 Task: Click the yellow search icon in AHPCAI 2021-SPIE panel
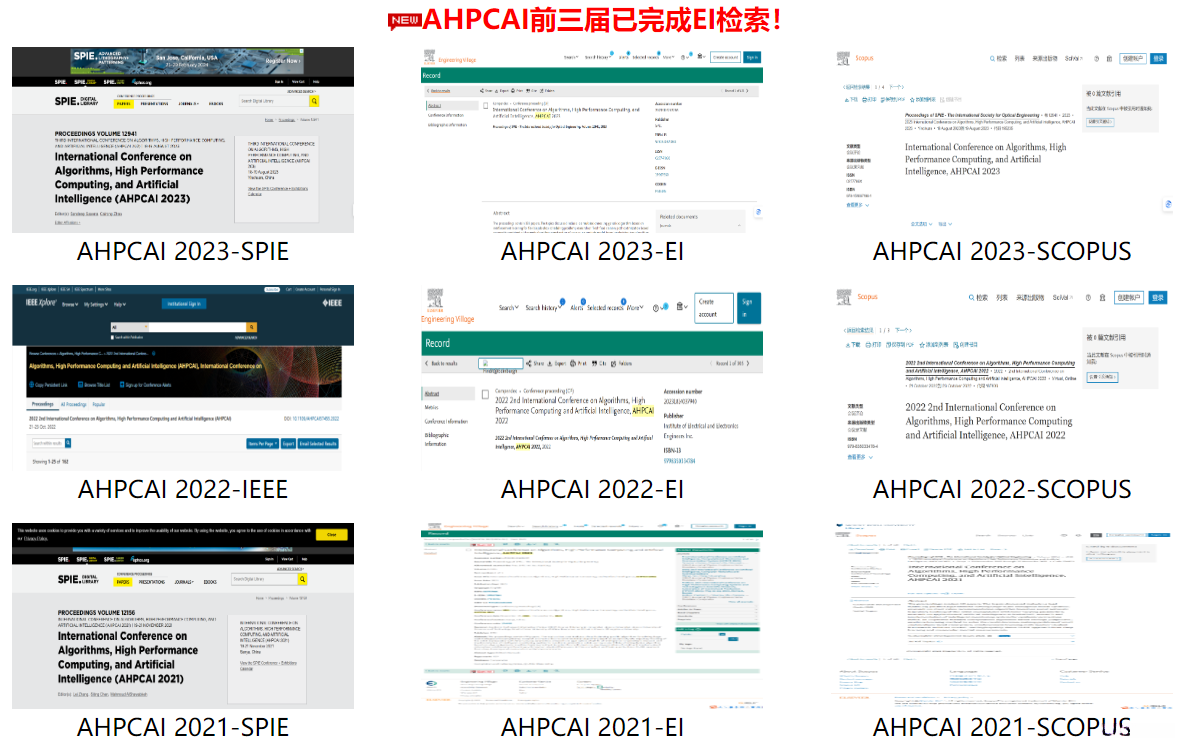pos(302,579)
